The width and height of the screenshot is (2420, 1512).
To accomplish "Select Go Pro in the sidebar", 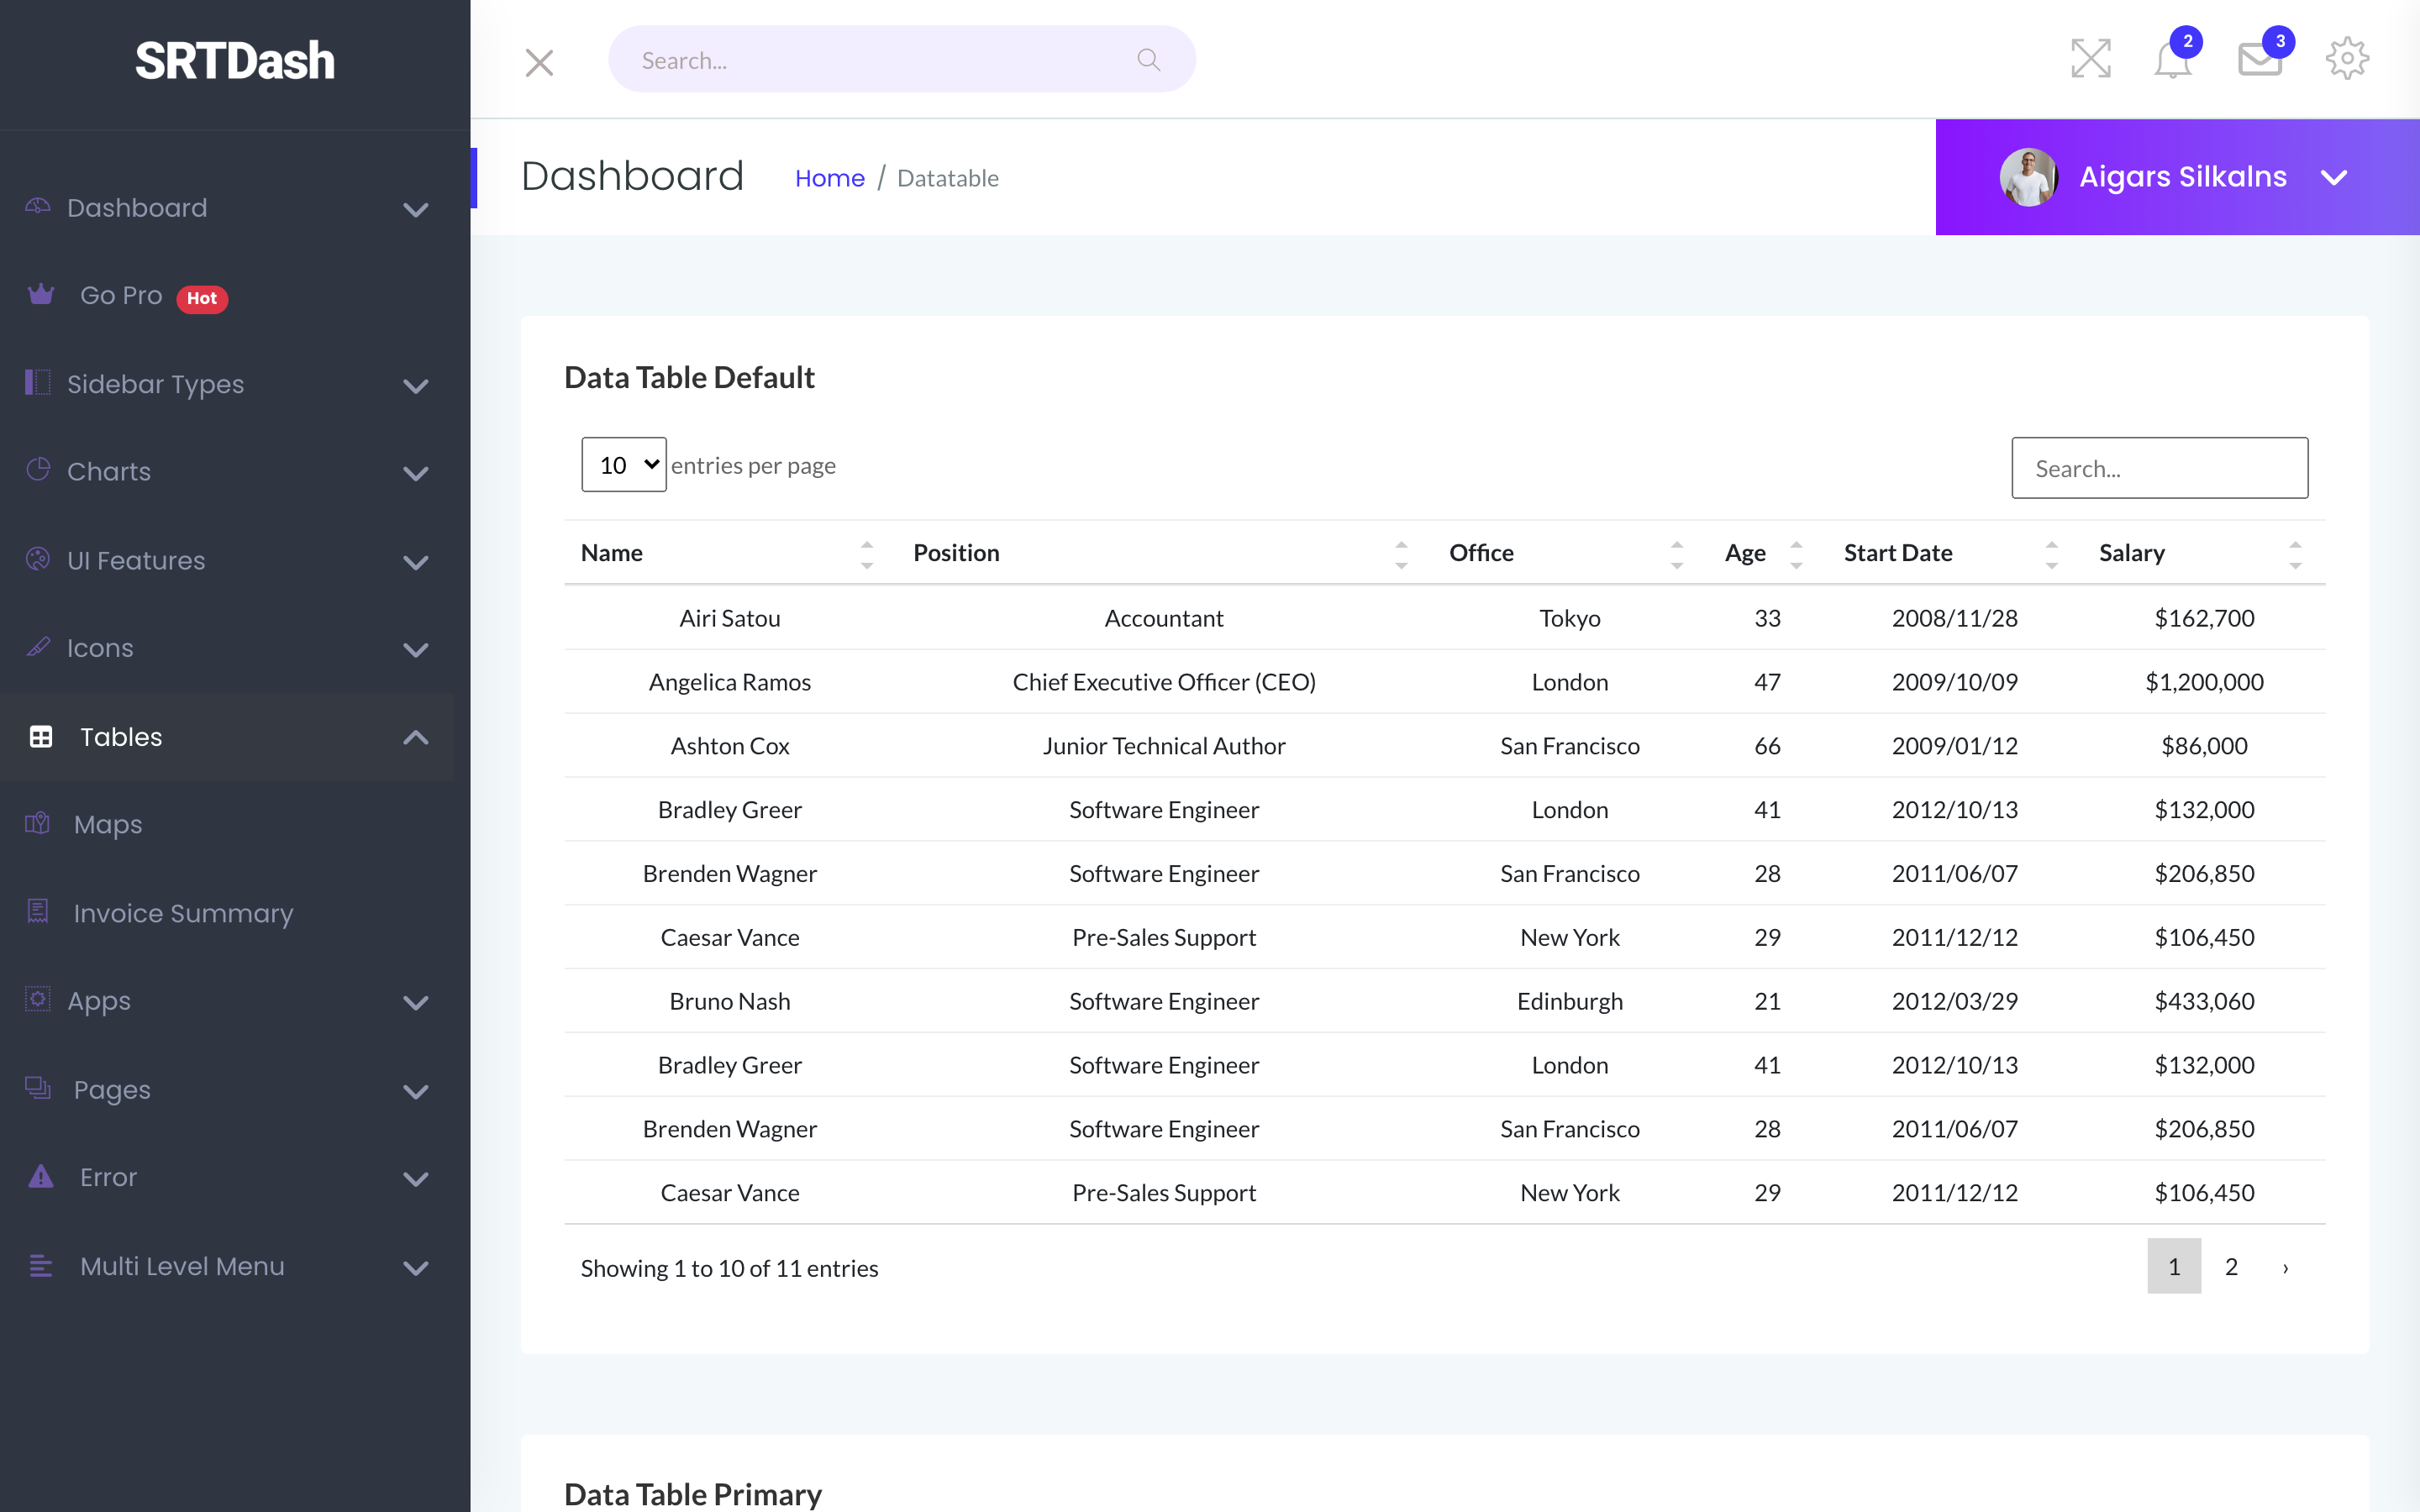I will click(x=121, y=295).
